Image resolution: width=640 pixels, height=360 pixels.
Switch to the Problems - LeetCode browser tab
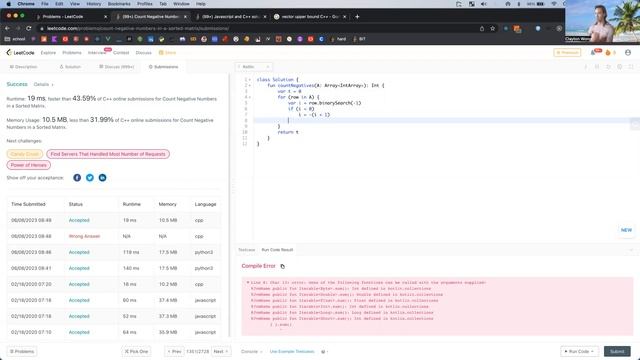click(70, 17)
